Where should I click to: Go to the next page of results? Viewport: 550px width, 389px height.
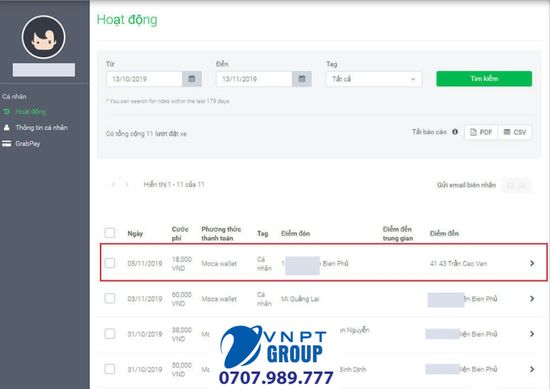(126, 185)
